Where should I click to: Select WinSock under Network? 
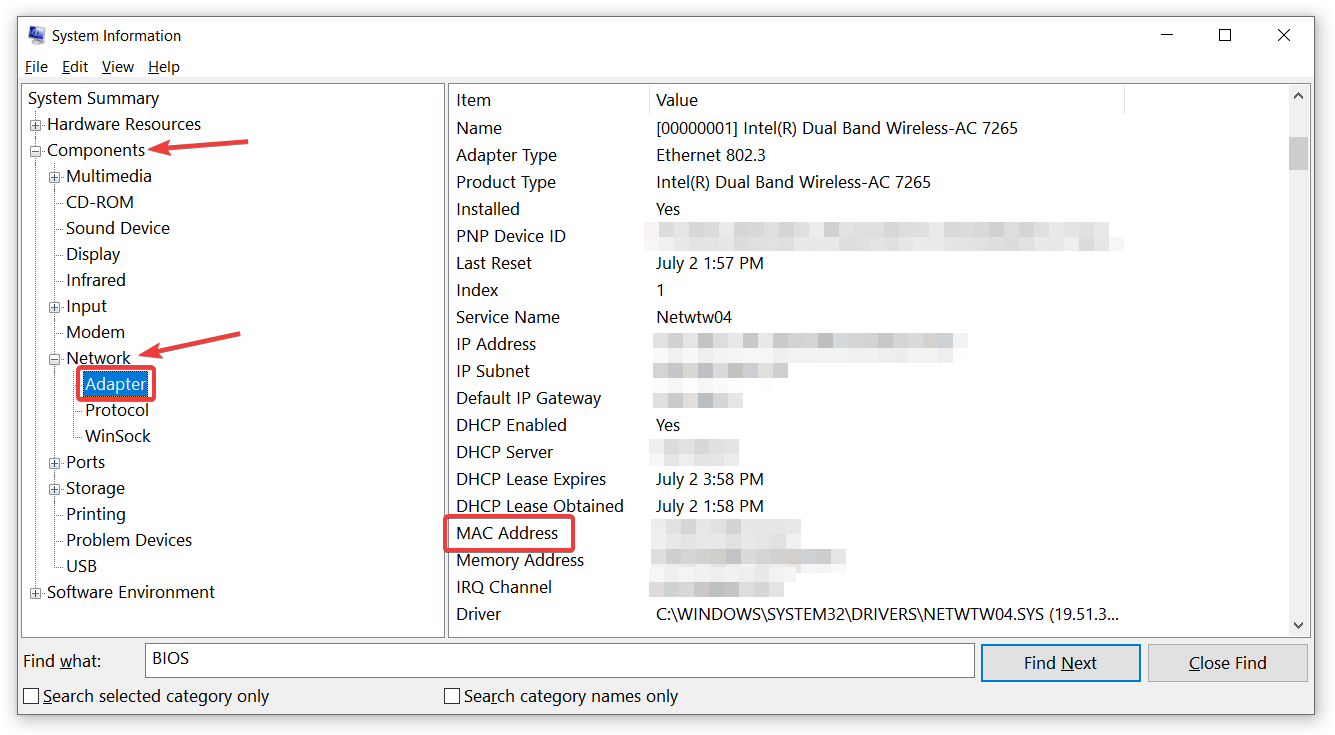[x=118, y=436]
